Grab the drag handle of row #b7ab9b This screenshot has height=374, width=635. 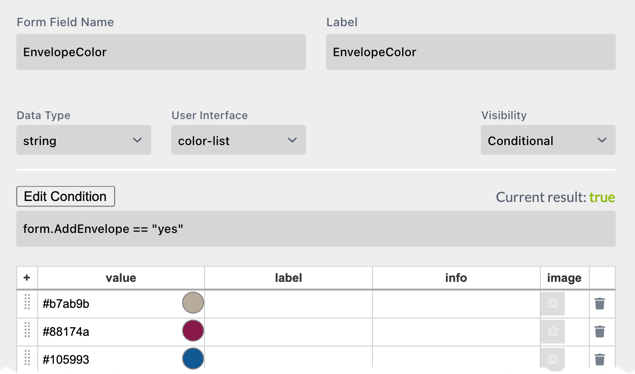[27, 302]
